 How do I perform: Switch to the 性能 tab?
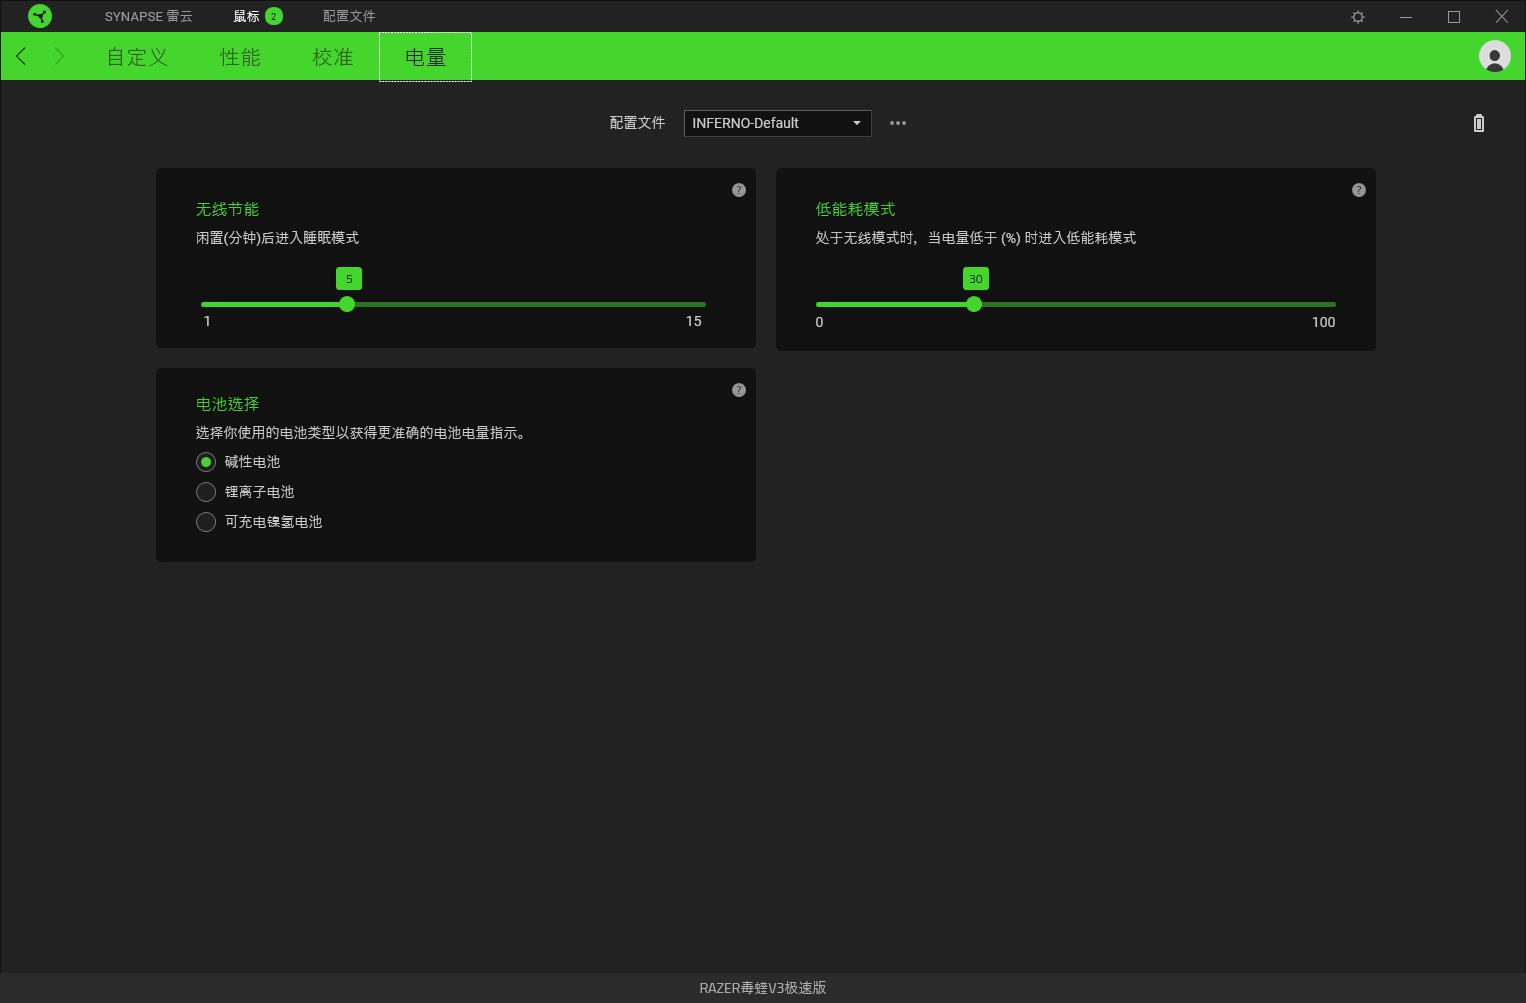tap(240, 57)
